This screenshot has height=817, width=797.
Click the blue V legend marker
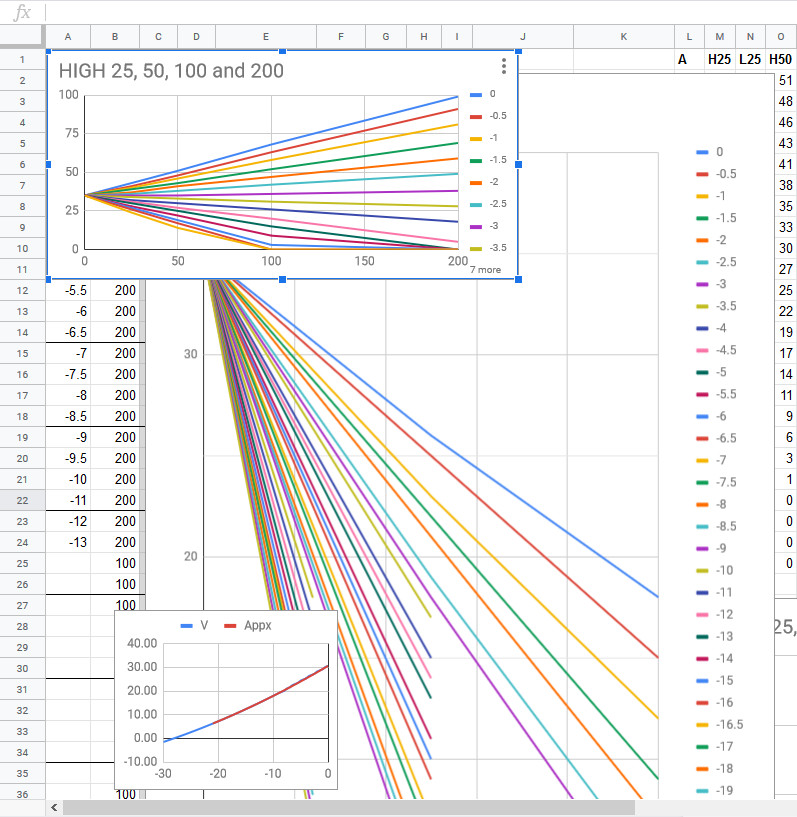[186, 625]
